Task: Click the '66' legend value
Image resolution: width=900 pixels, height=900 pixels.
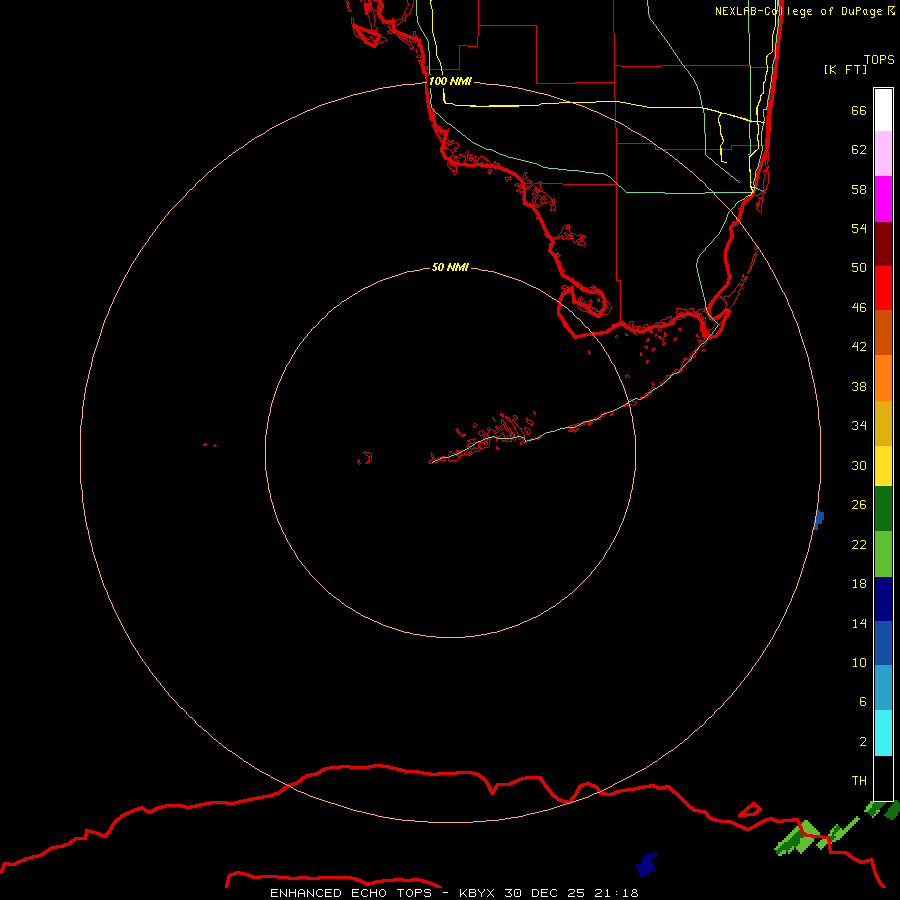Action: [859, 110]
